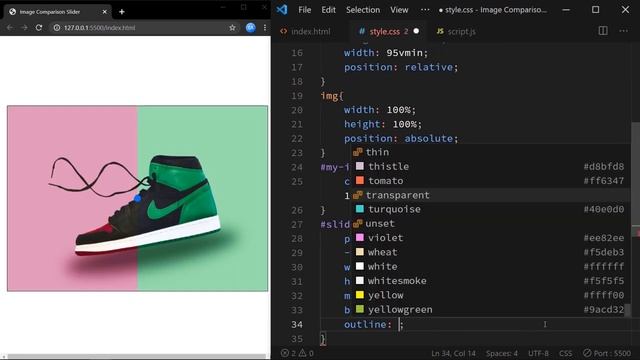Select 'turquoise' color suggestion
Viewport: 640px width, 360px height.
point(490,209)
